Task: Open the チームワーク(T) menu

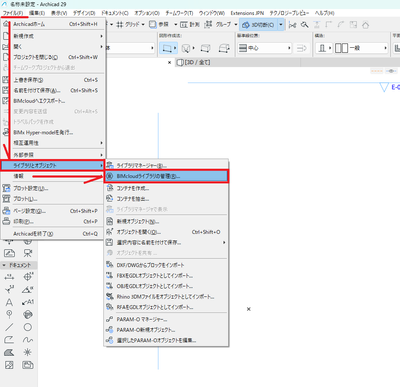Action: click(x=179, y=13)
